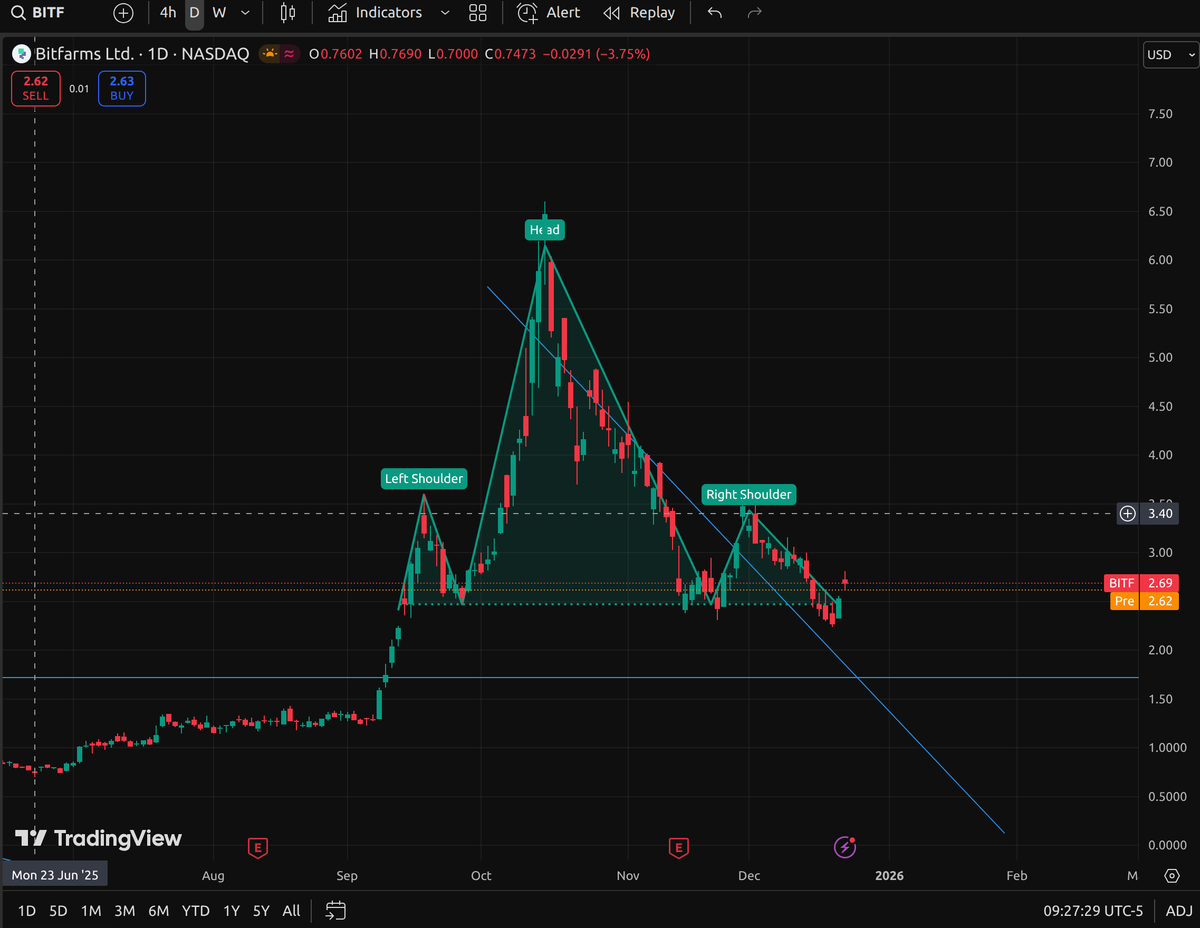The width and height of the screenshot is (1200, 928).
Task: Toggle highlighted D daily interval off
Action: (194, 13)
